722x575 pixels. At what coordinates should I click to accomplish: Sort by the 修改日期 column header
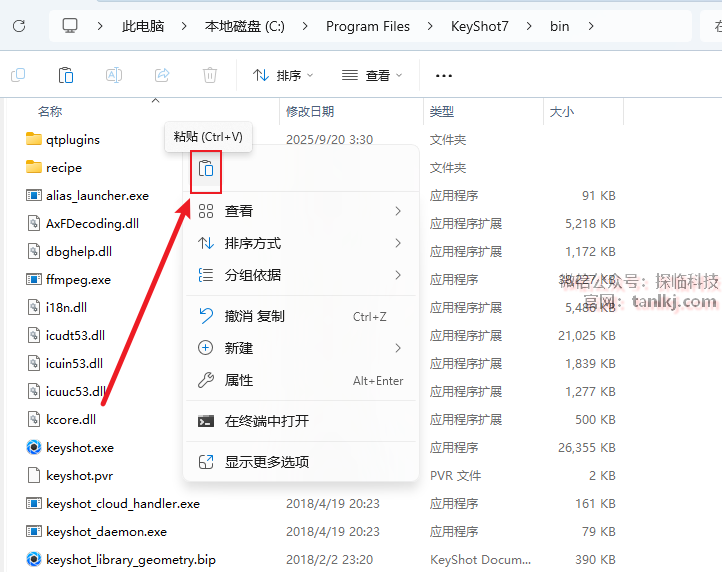tap(310, 111)
